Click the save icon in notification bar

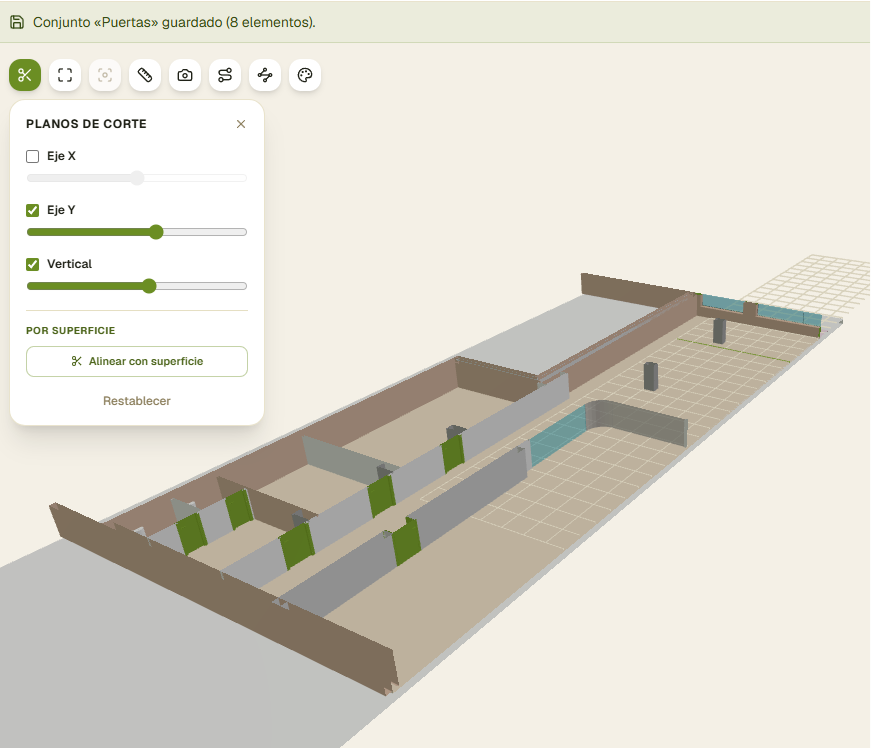click(17, 22)
